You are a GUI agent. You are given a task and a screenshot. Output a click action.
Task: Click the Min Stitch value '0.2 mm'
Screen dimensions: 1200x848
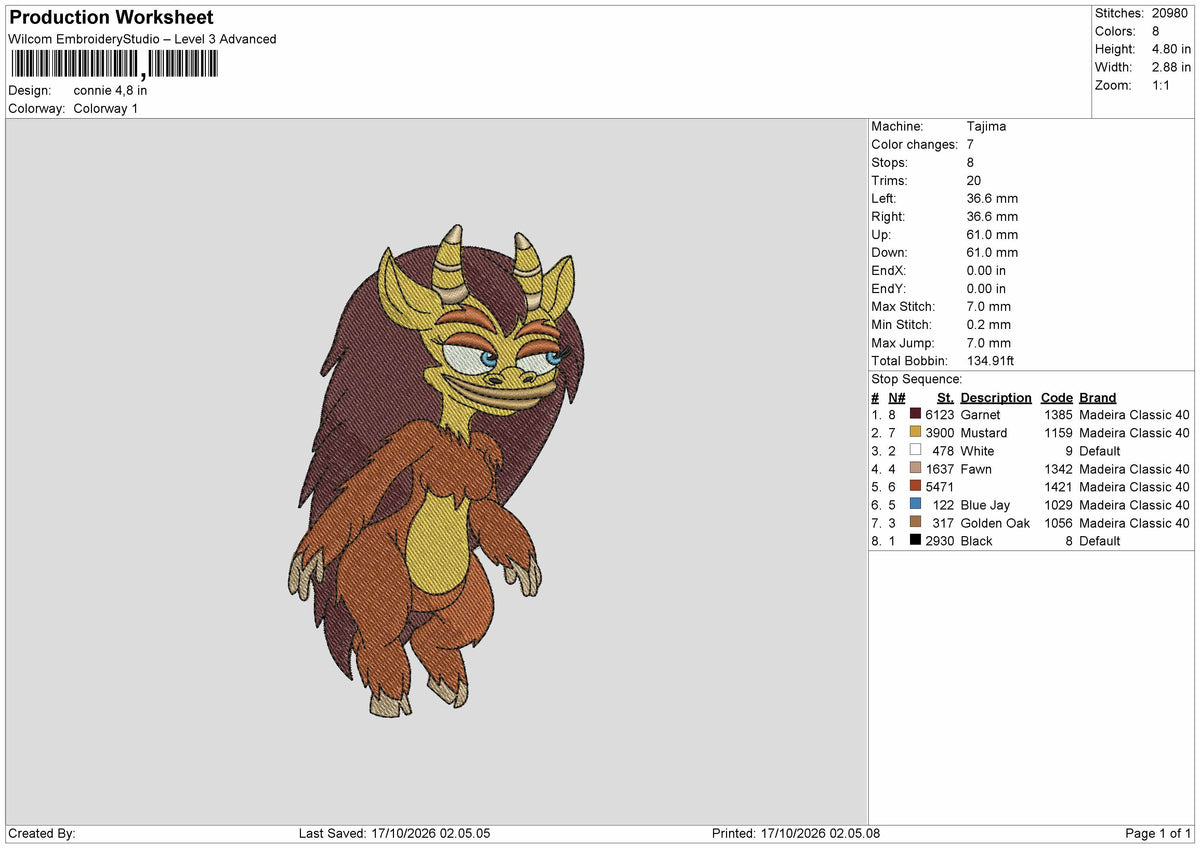point(989,324)
